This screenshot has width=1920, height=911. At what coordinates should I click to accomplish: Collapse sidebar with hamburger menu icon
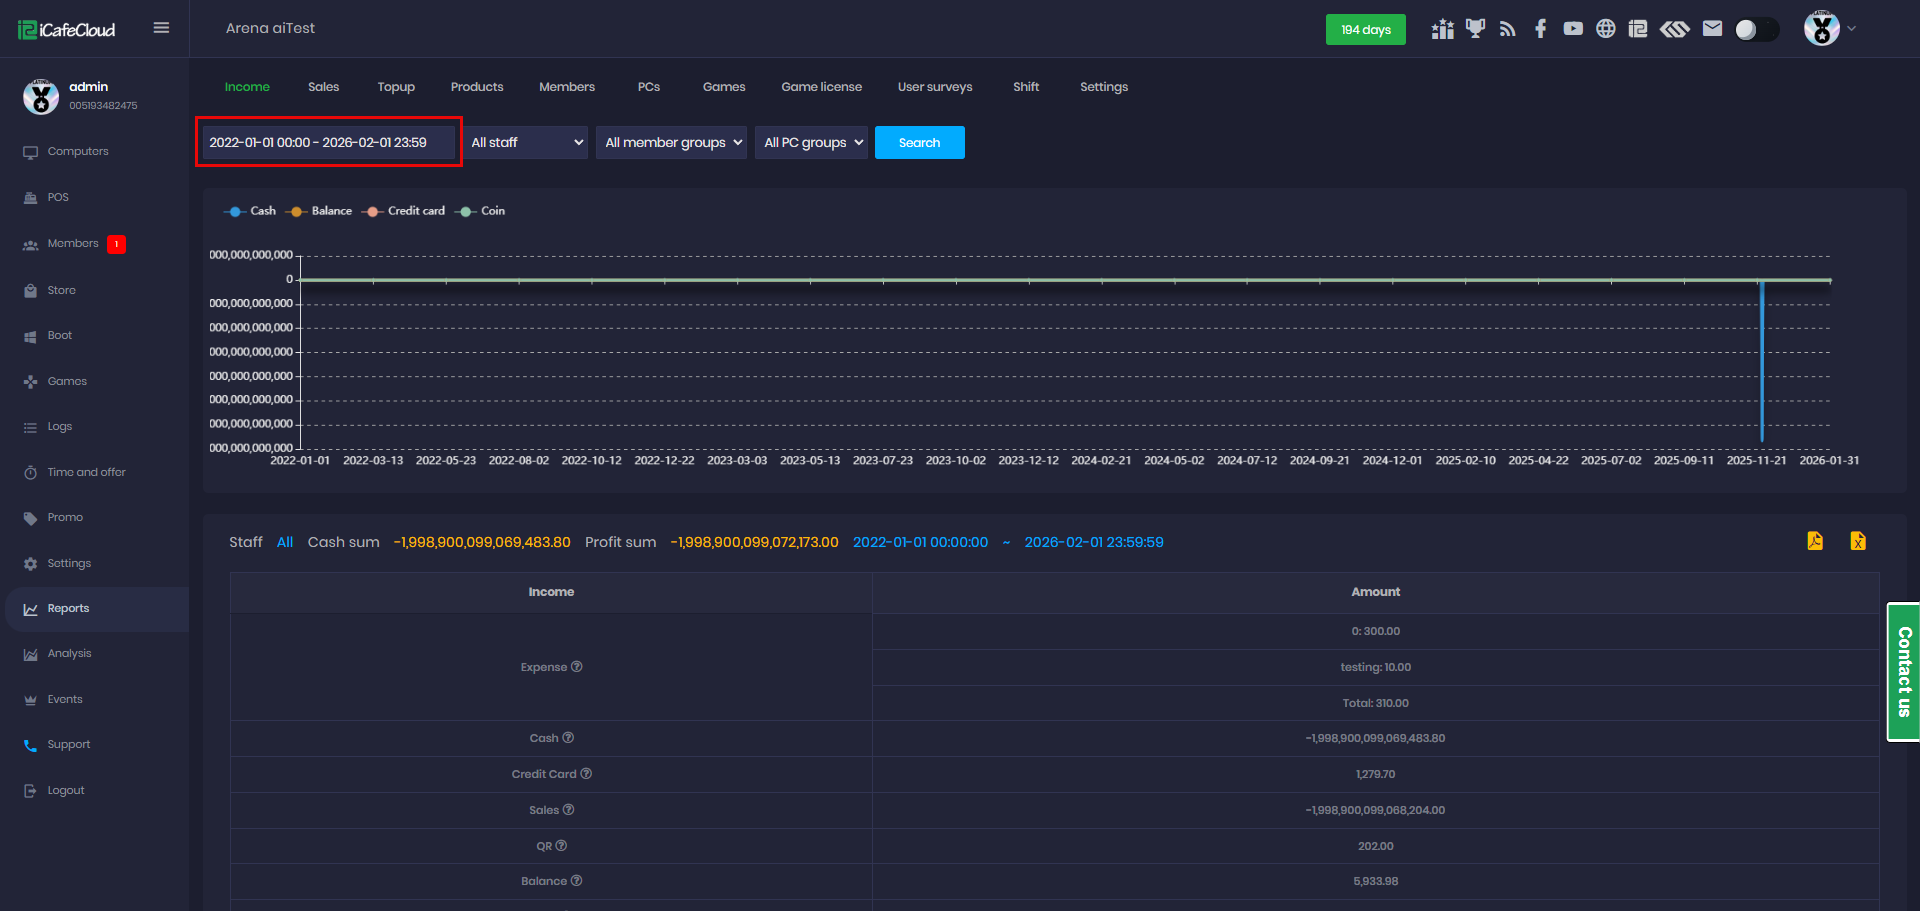161,28
